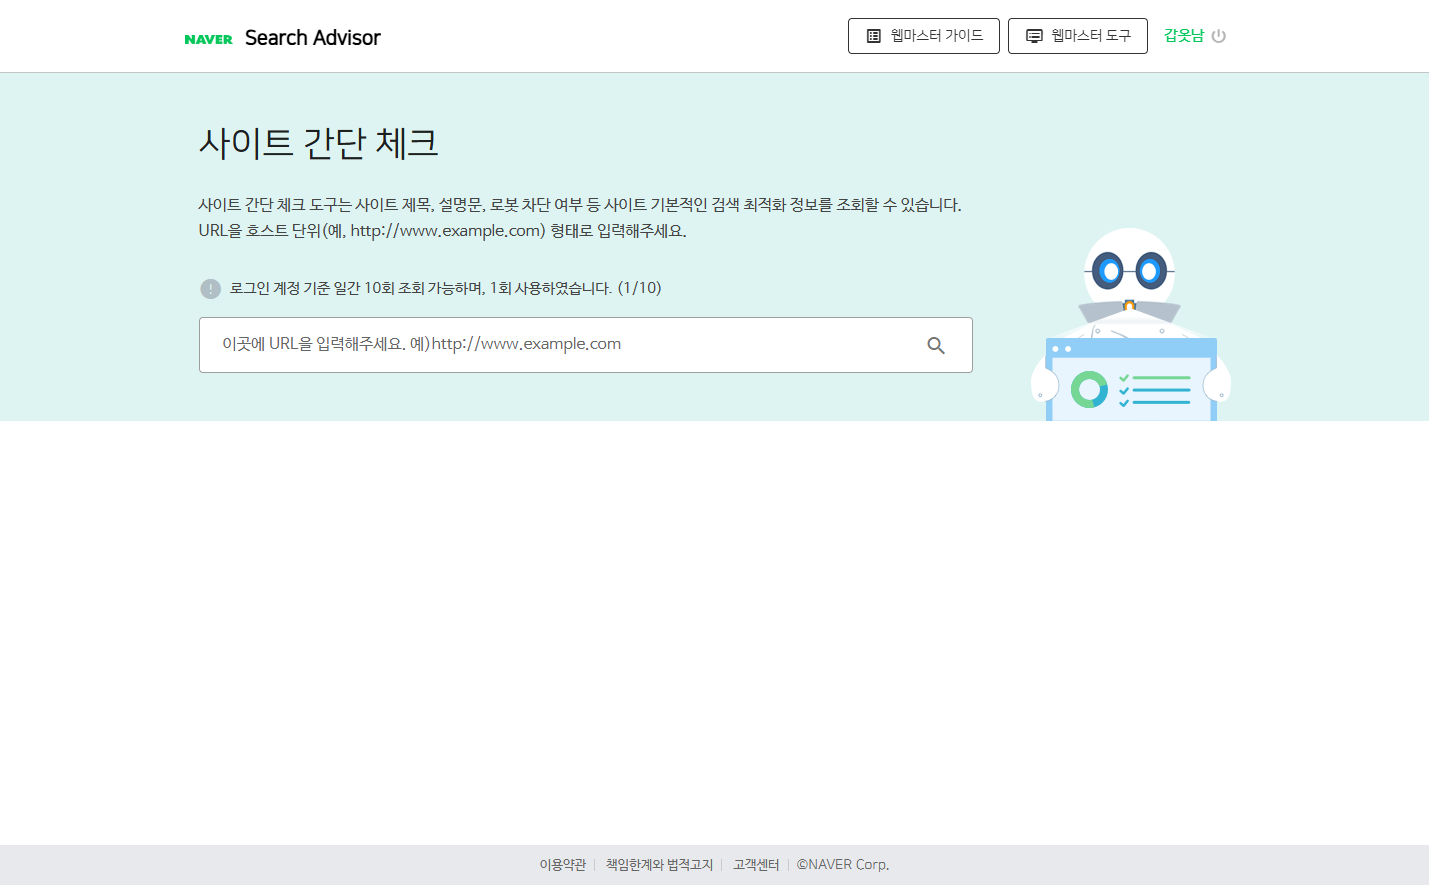Open the 고객센터 footer link

click(756, 865)
